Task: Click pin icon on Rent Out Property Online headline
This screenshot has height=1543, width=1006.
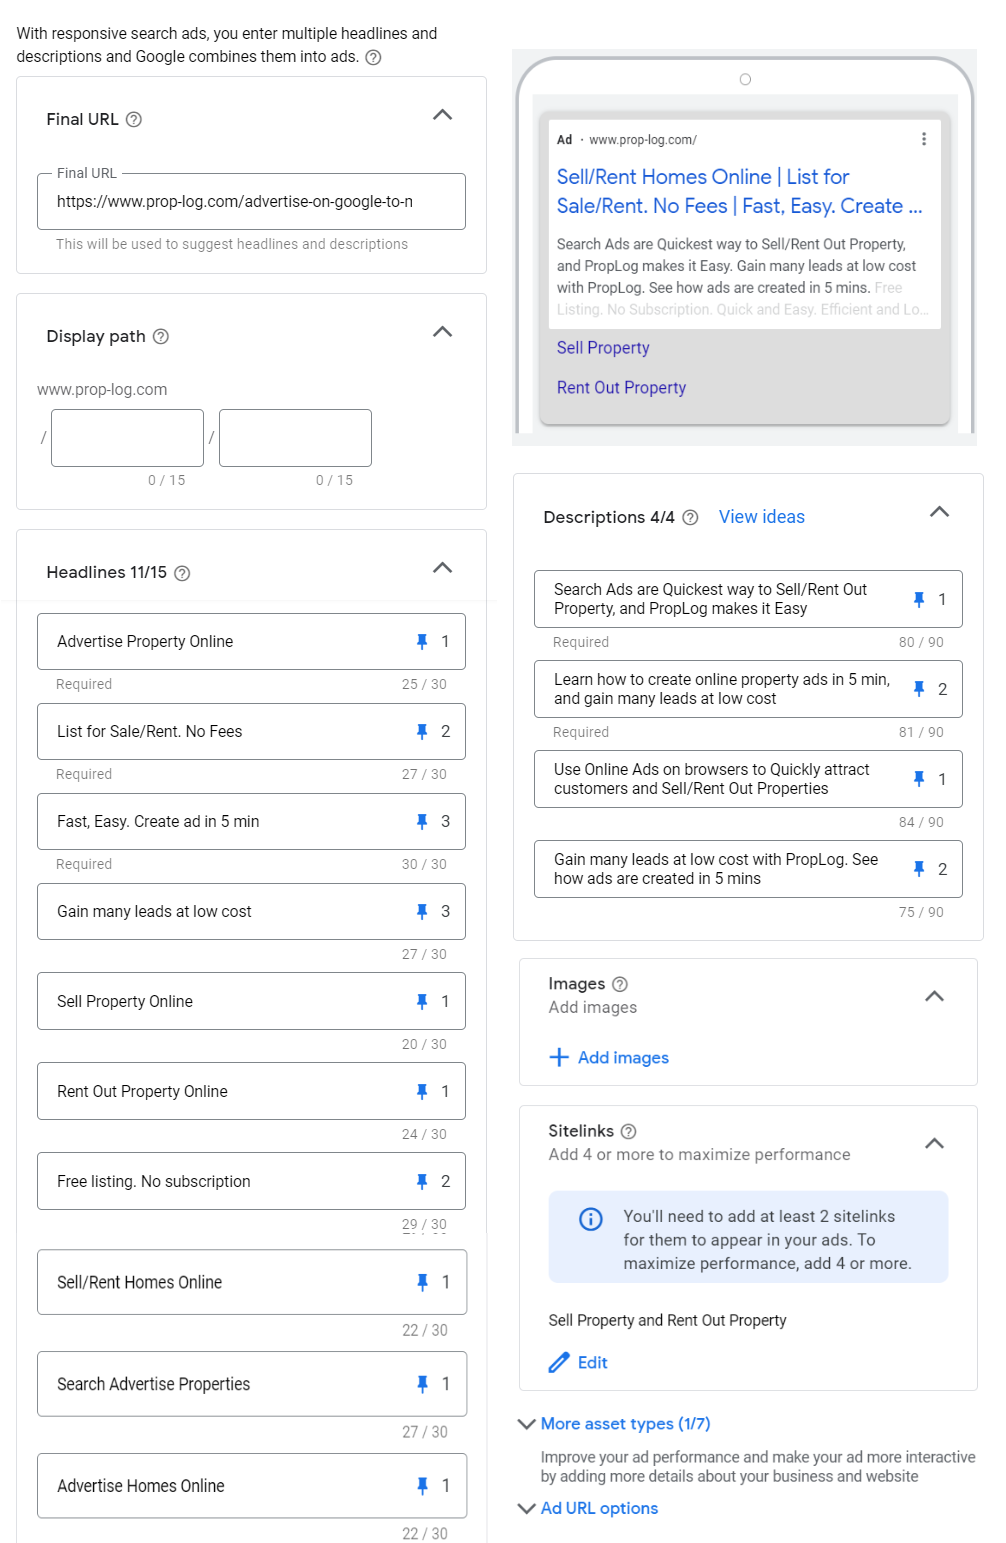Action: (x=422, y=1091)
